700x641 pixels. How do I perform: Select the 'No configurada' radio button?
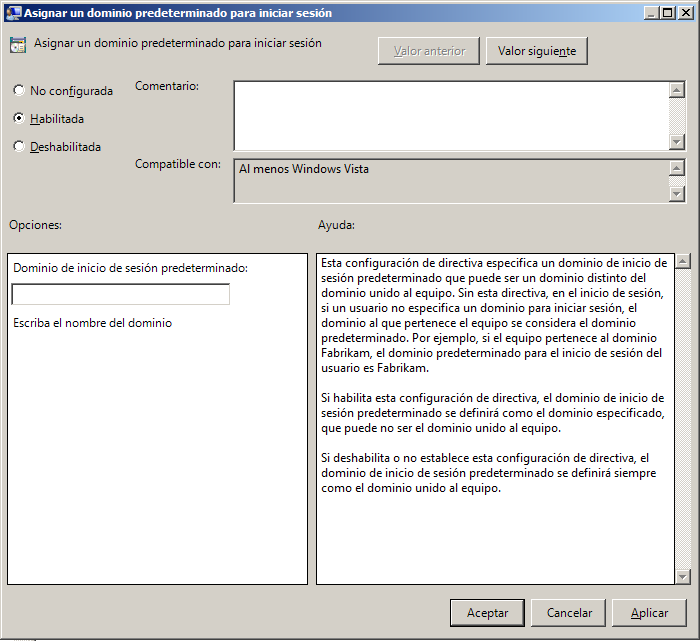[19, 91]
